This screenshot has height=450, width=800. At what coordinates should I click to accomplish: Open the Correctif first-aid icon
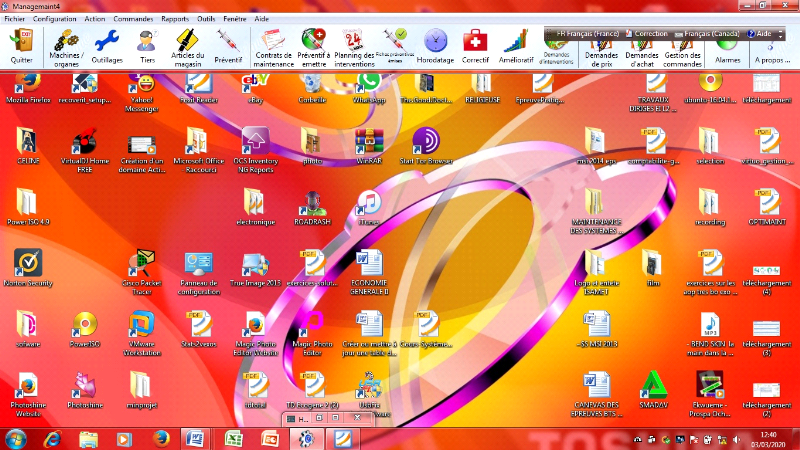[476, 46]
